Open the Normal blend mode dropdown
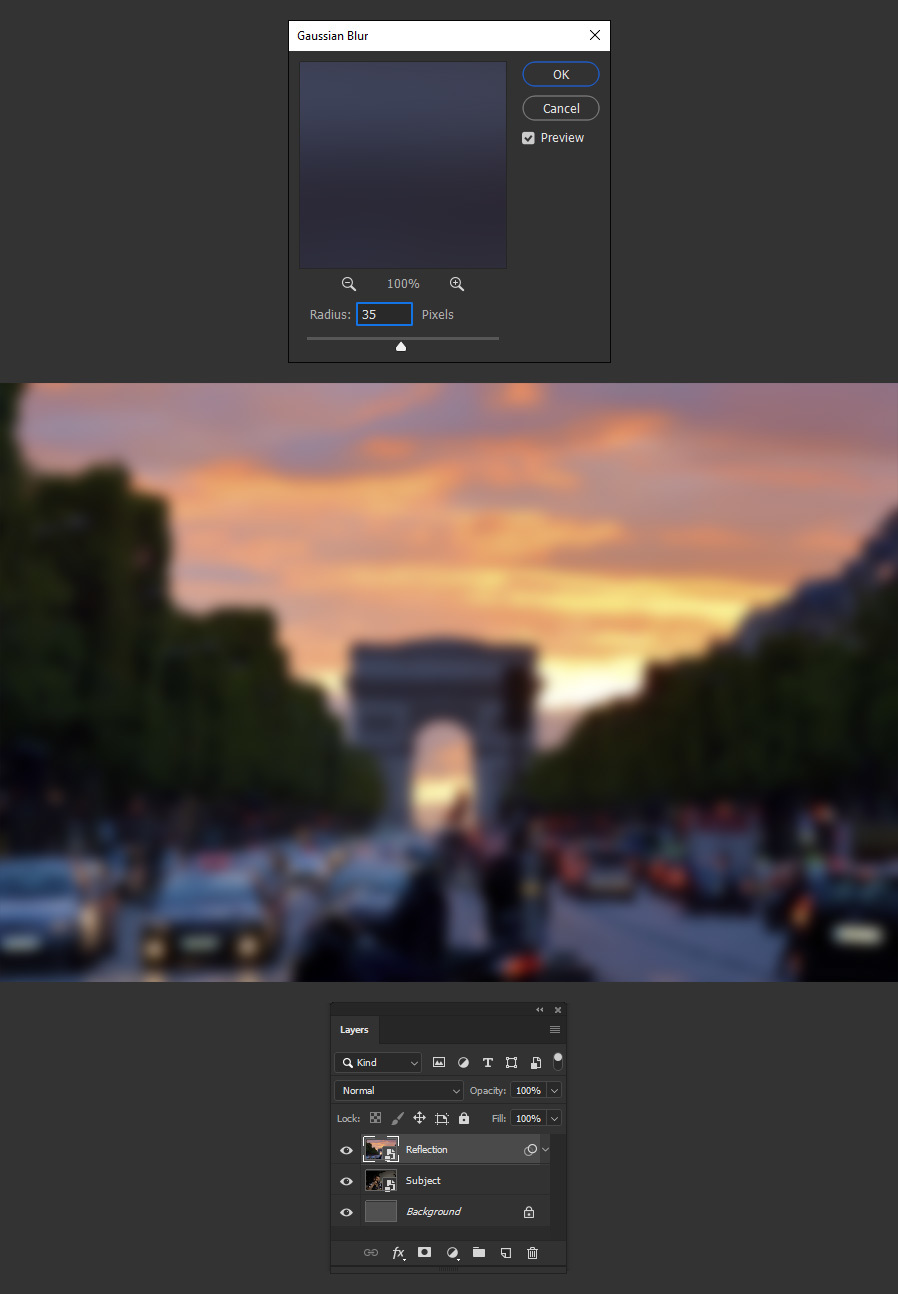This screenshot has height=1294, width=898. pyautogui.click(x=399, y=1090)
